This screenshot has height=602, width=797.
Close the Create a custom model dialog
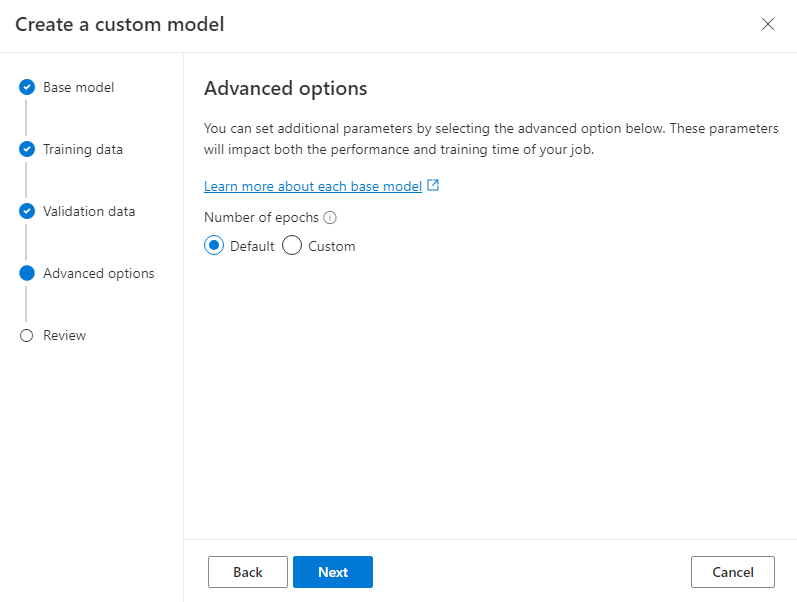point(768,24)
